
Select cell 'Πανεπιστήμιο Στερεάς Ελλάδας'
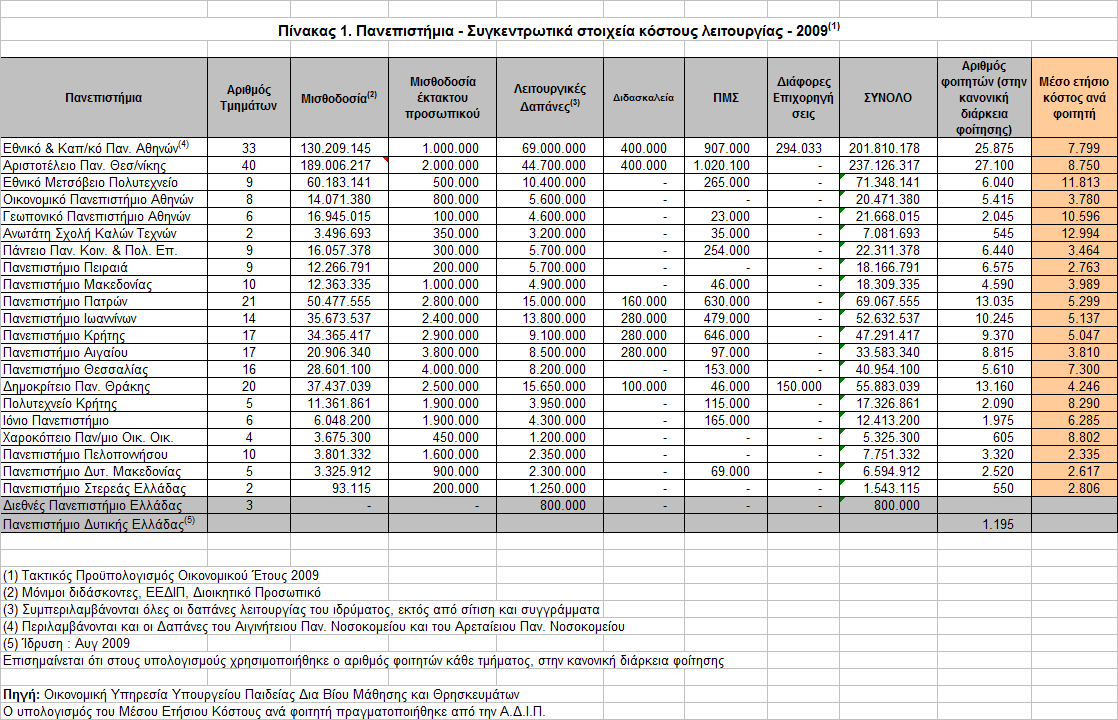pos(103,489)
